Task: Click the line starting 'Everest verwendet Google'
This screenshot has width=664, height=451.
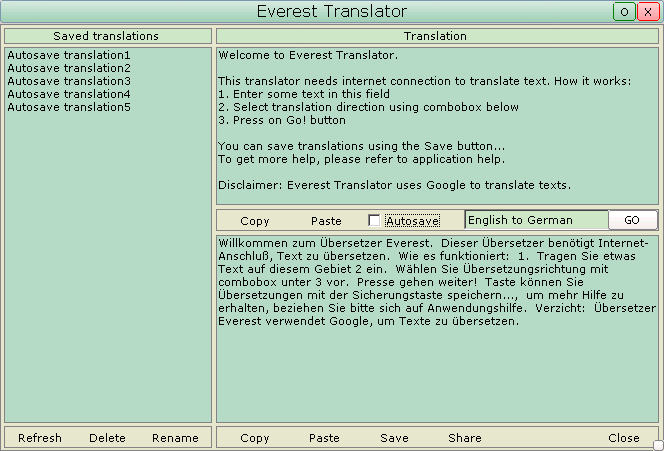Action: tap(368, 321)
